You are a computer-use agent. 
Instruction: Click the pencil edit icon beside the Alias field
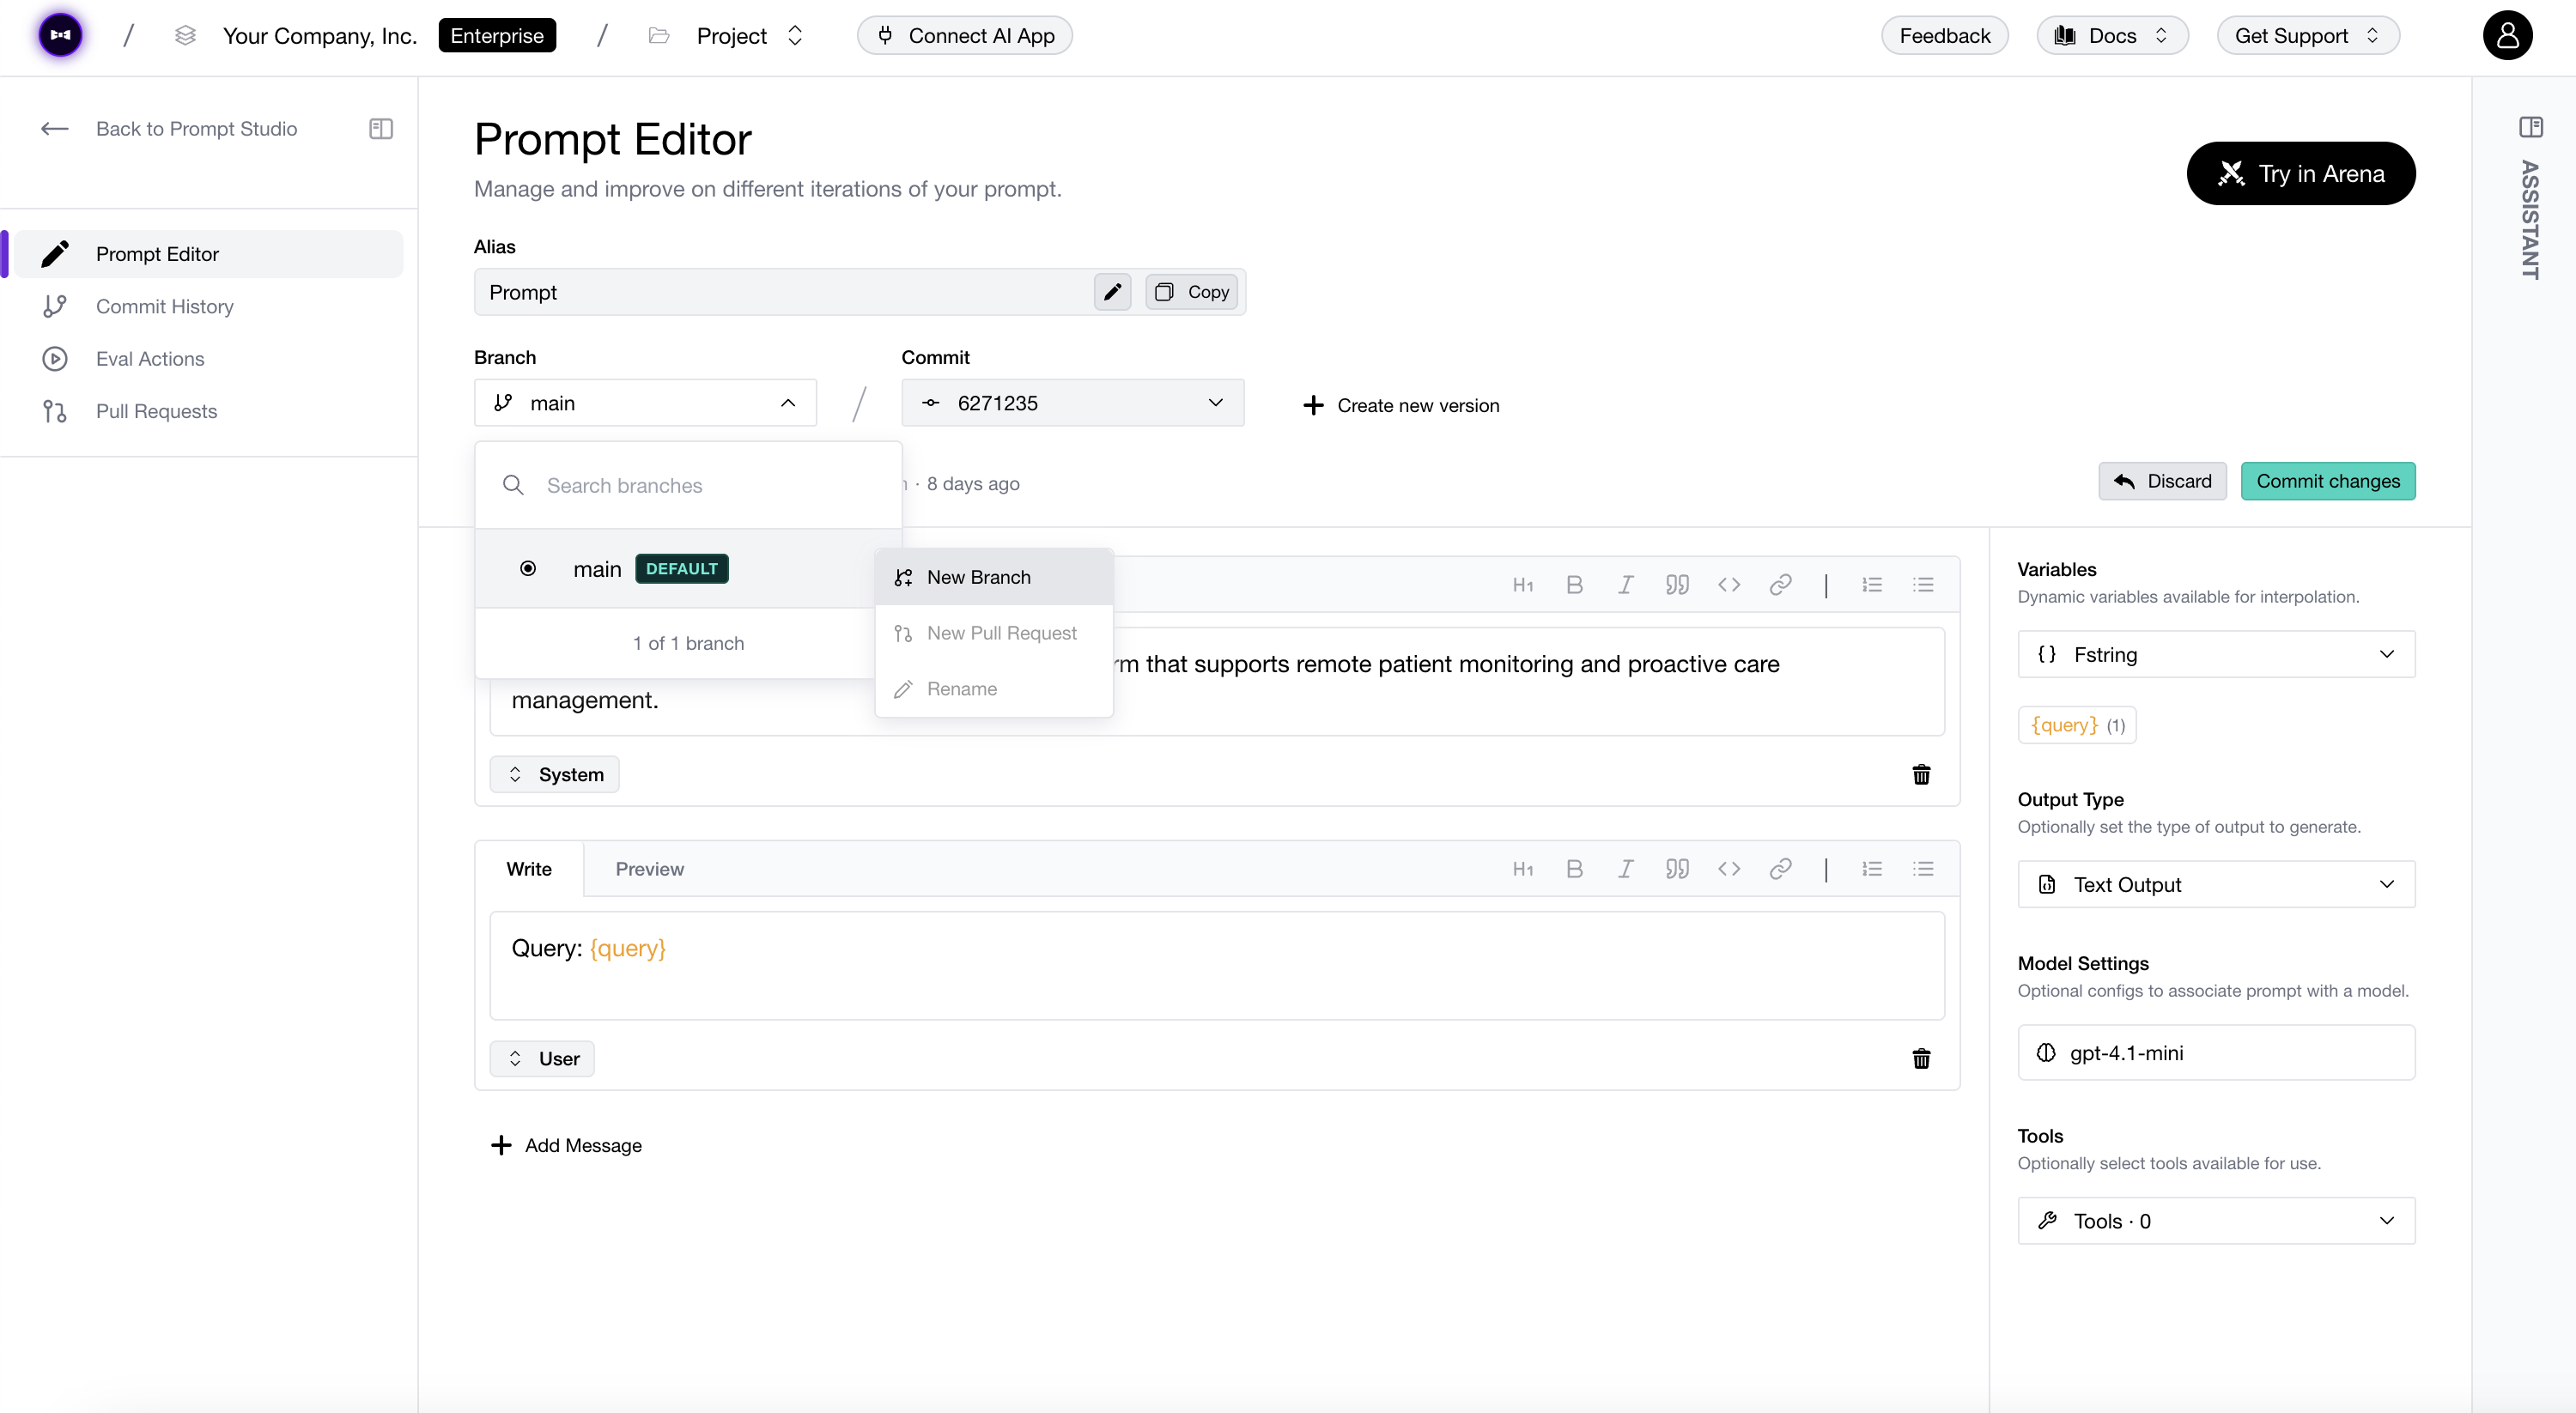(x=1112, y=292)
